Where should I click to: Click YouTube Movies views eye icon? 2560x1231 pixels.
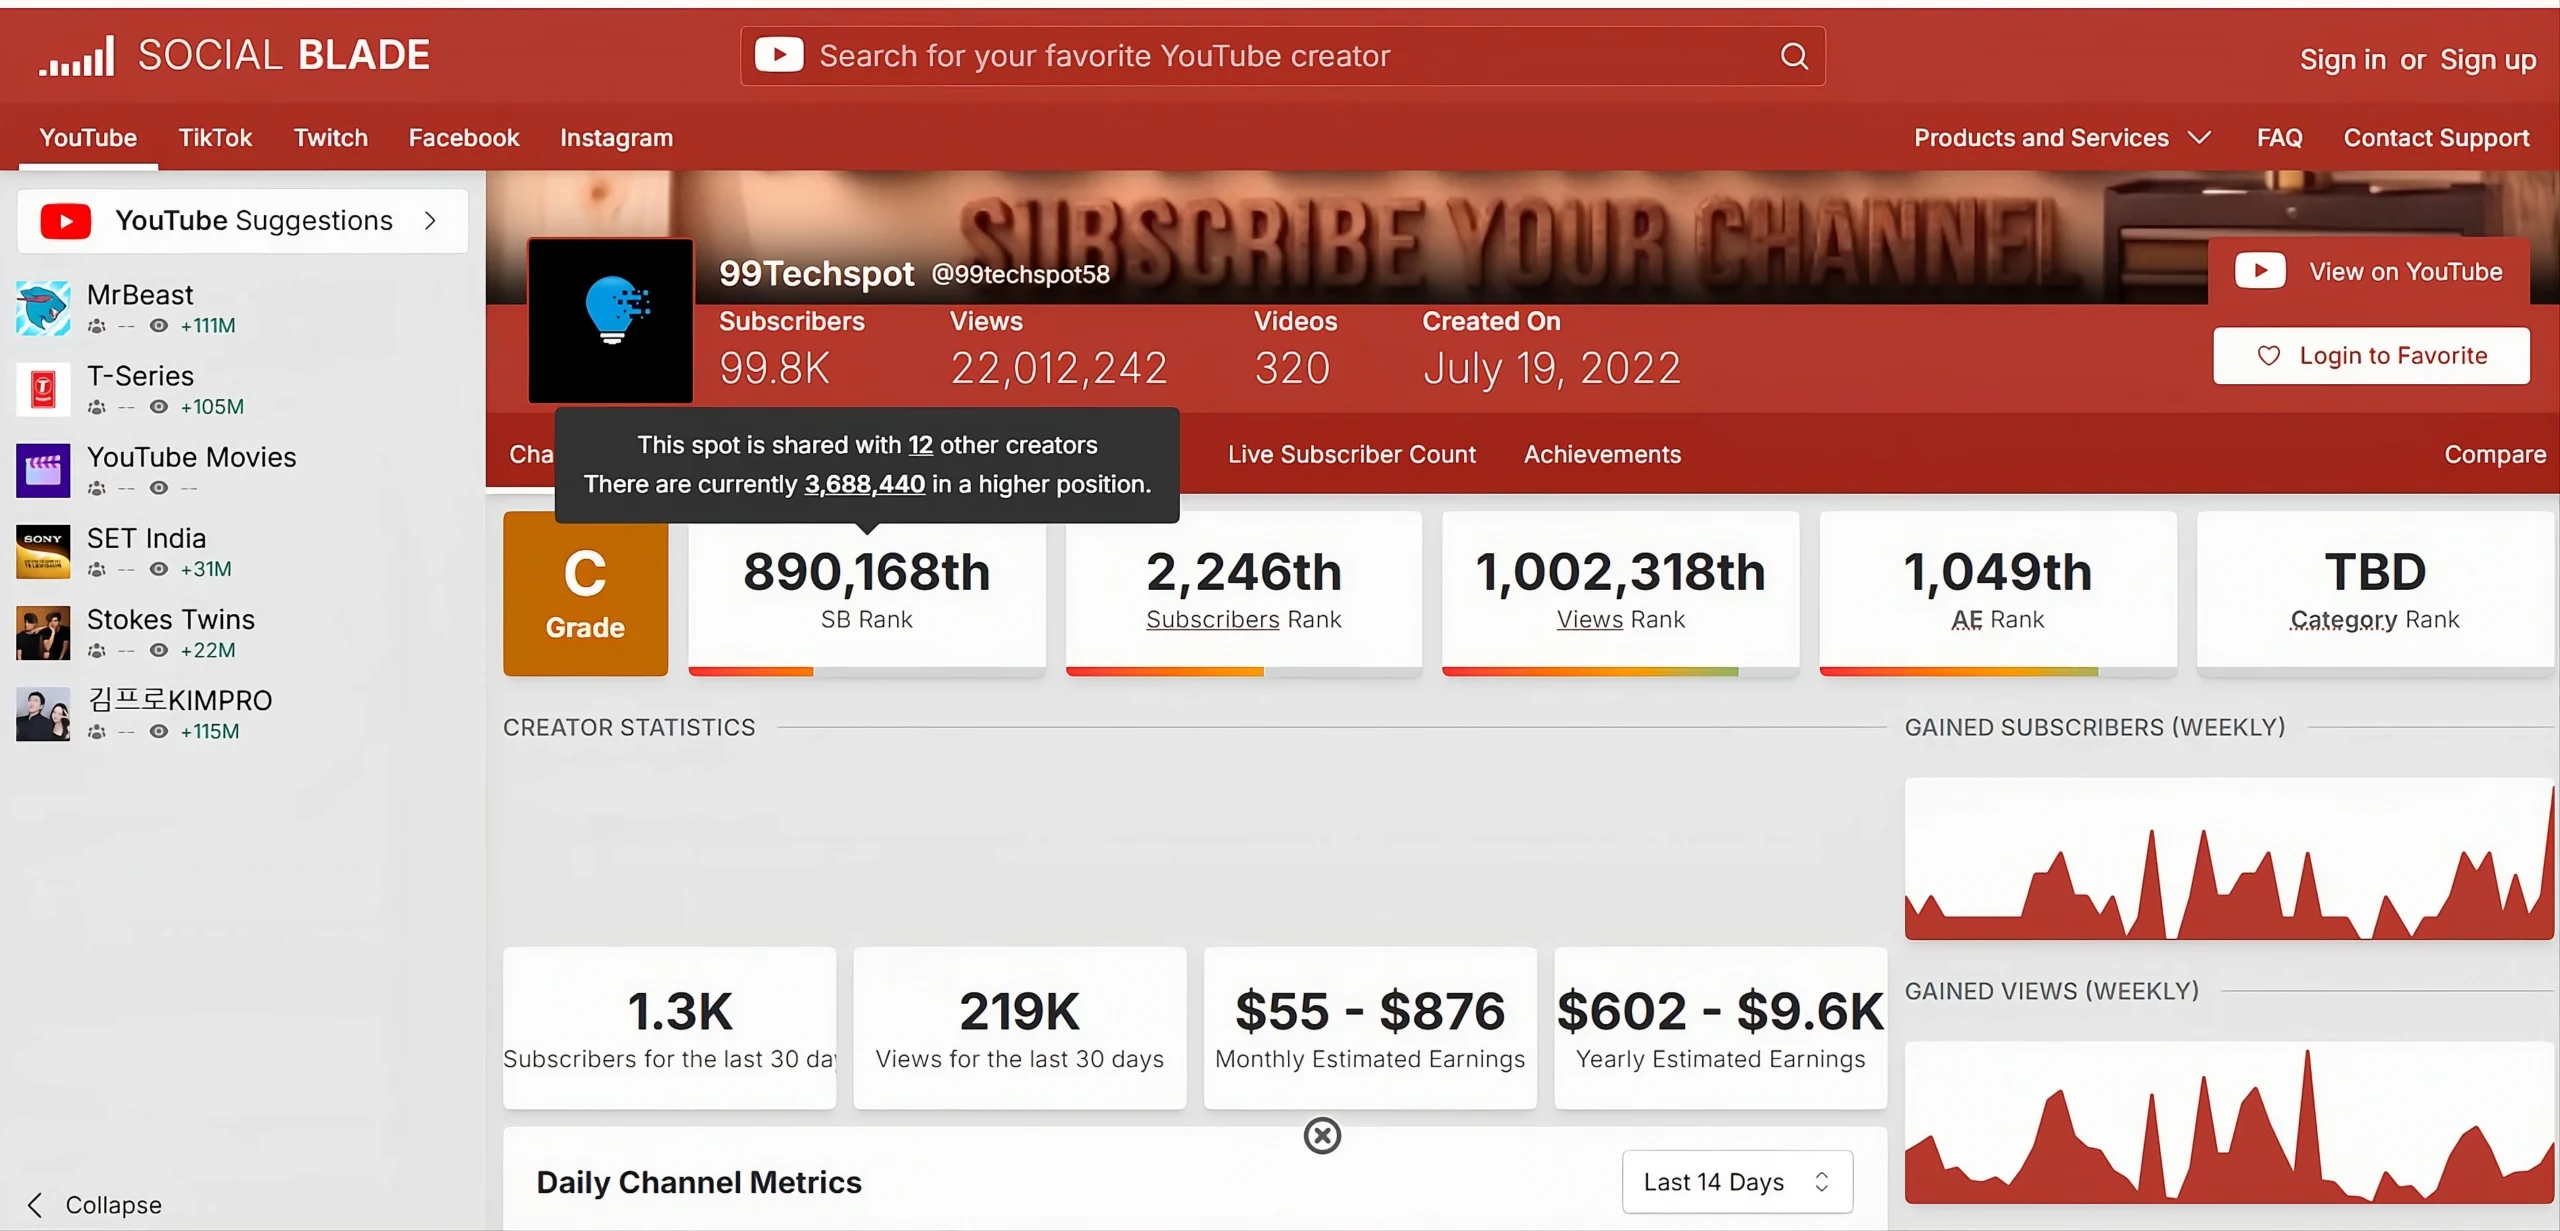coord(158,488)
